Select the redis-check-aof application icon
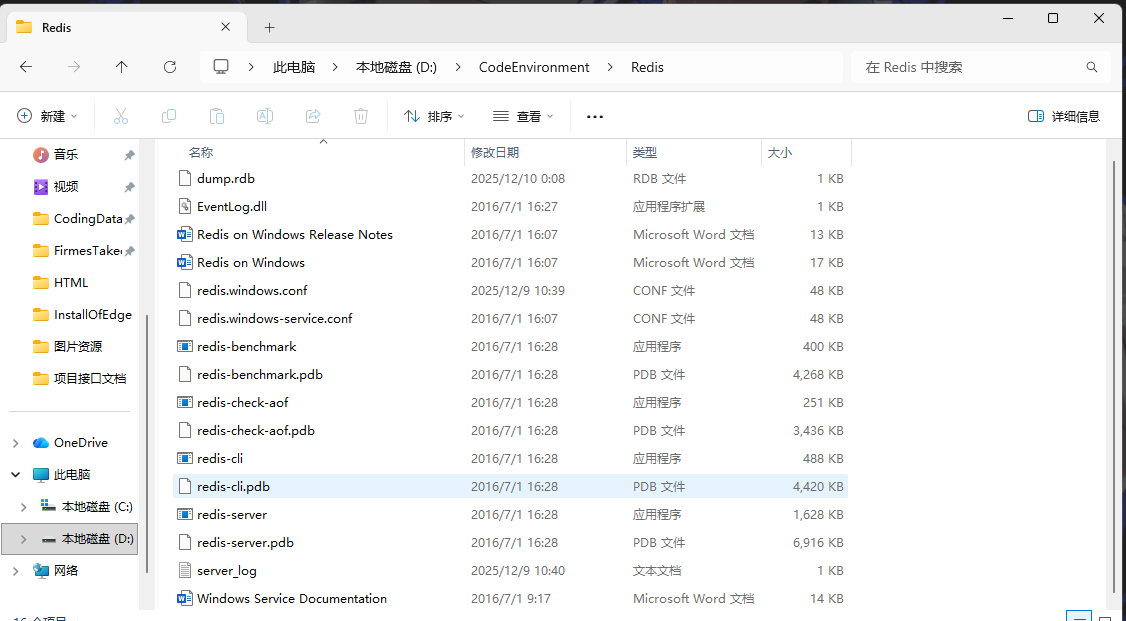 pos(185,402)
